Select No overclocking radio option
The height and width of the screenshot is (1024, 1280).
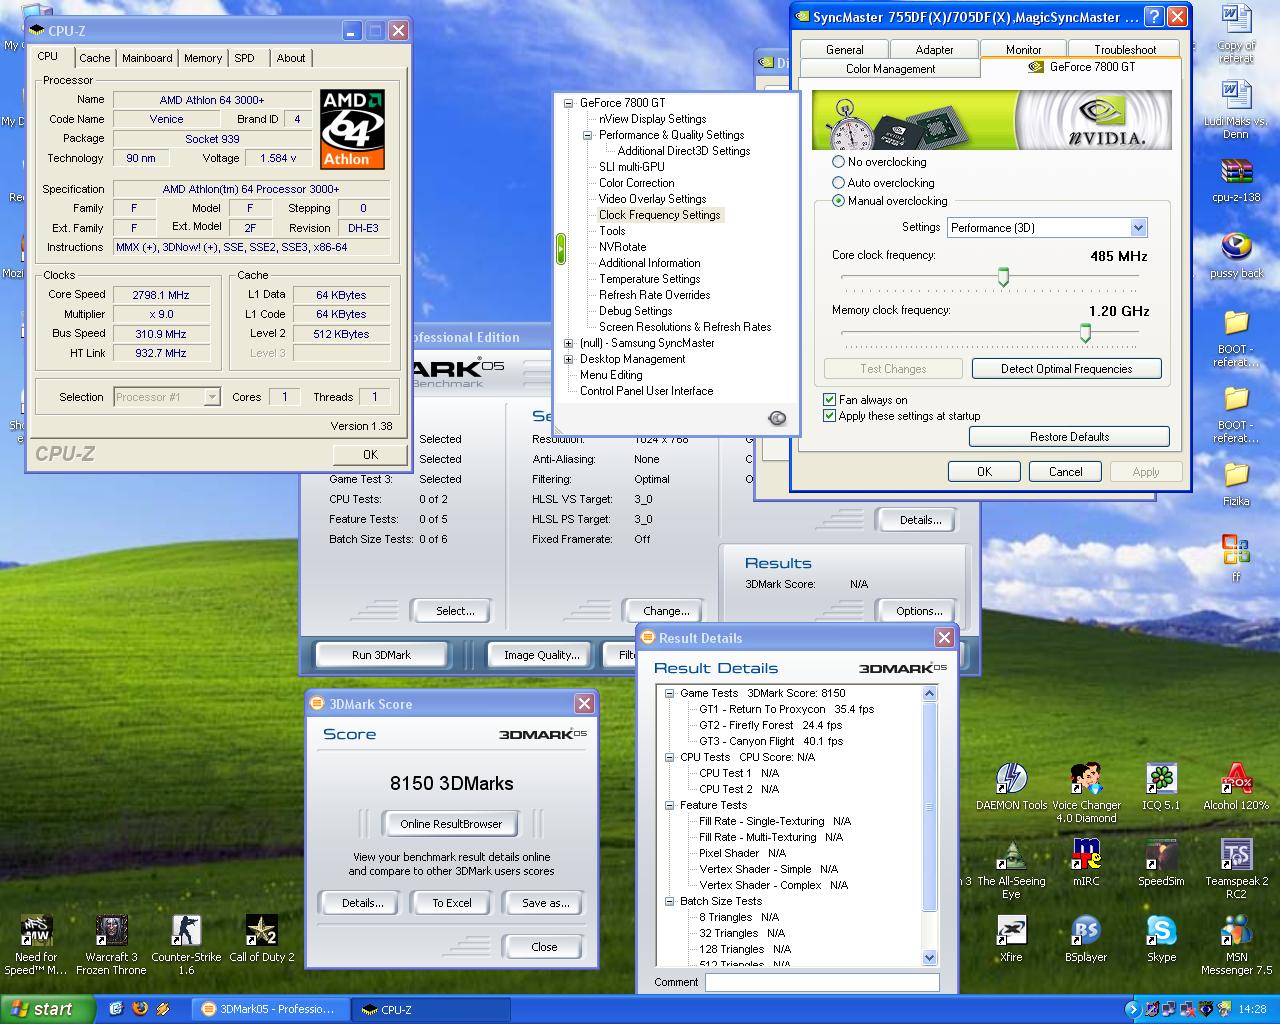[x=838, y=162]
